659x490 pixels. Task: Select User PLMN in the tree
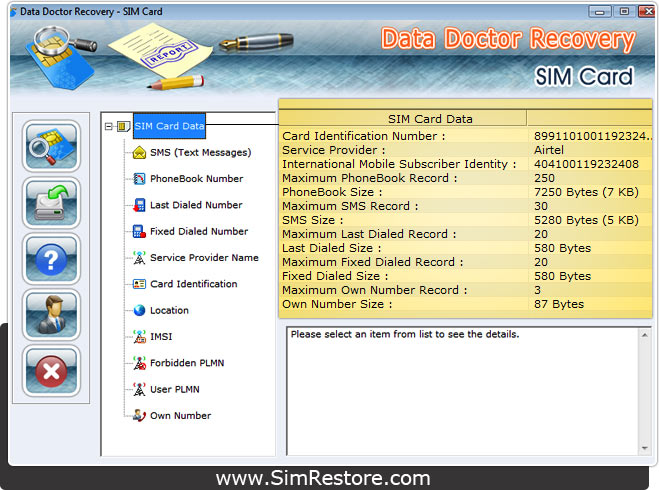click(175, 389)
